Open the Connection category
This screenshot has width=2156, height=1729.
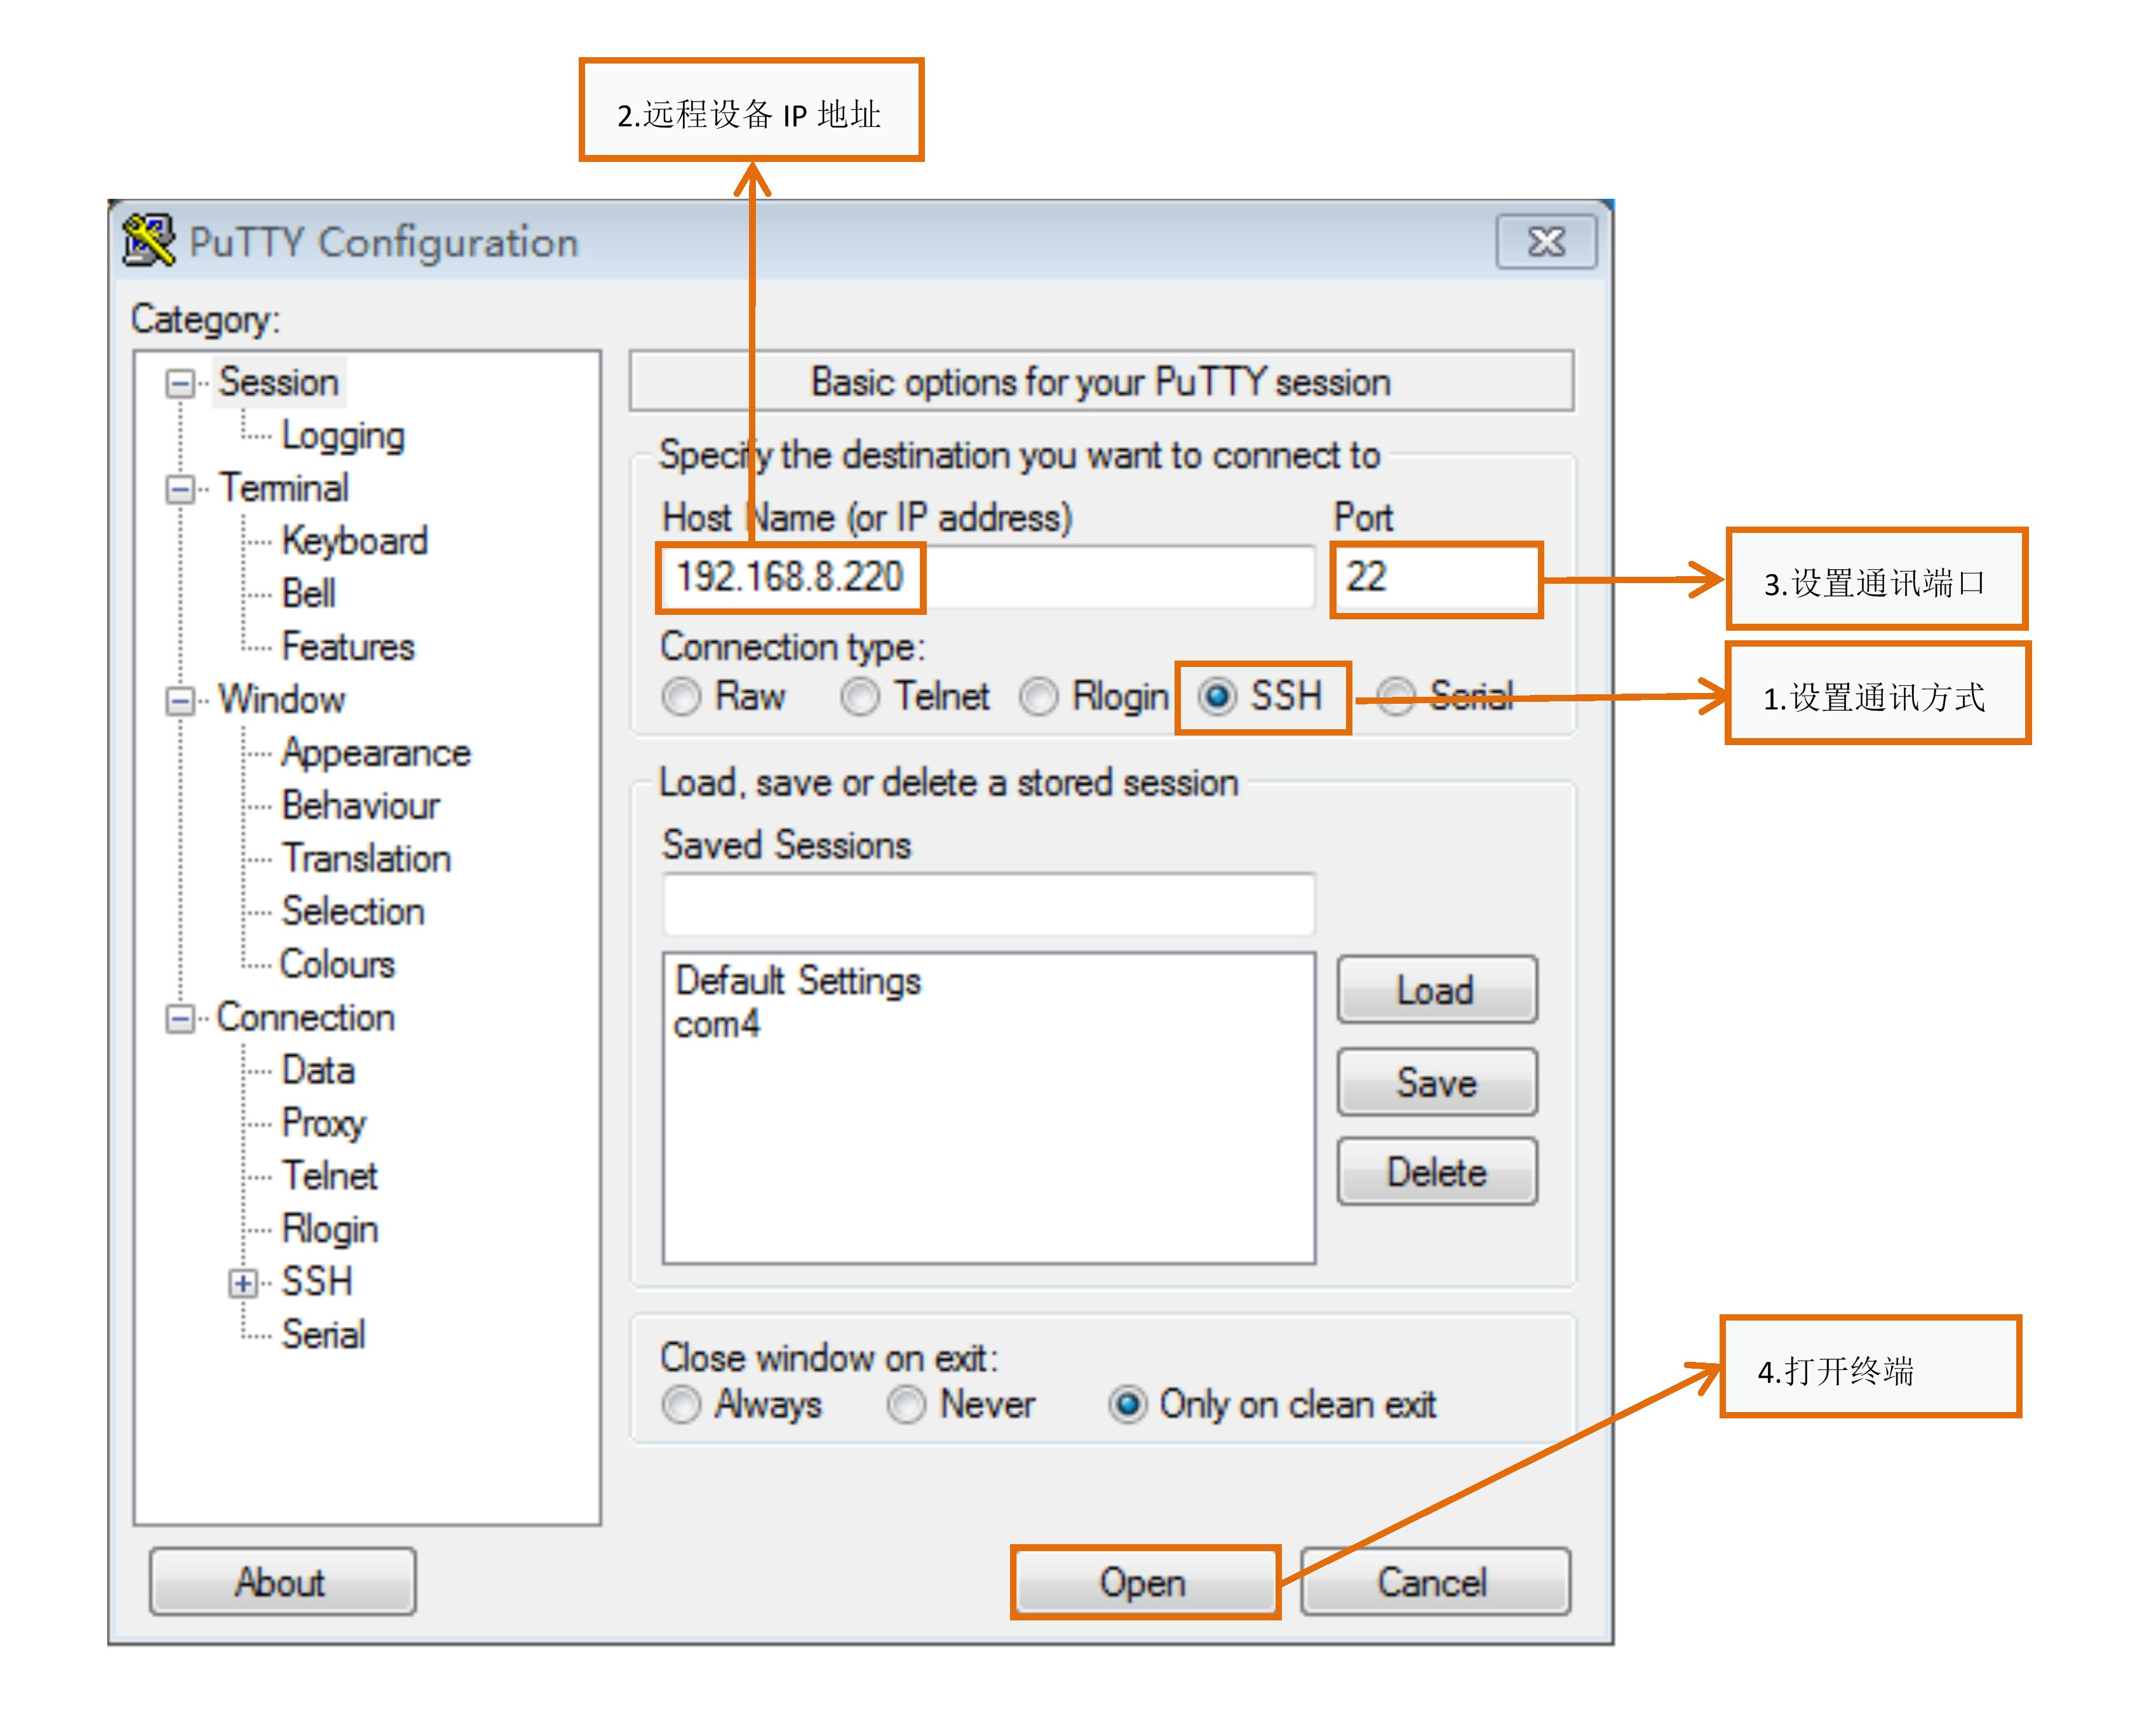tap(305, 1018)
